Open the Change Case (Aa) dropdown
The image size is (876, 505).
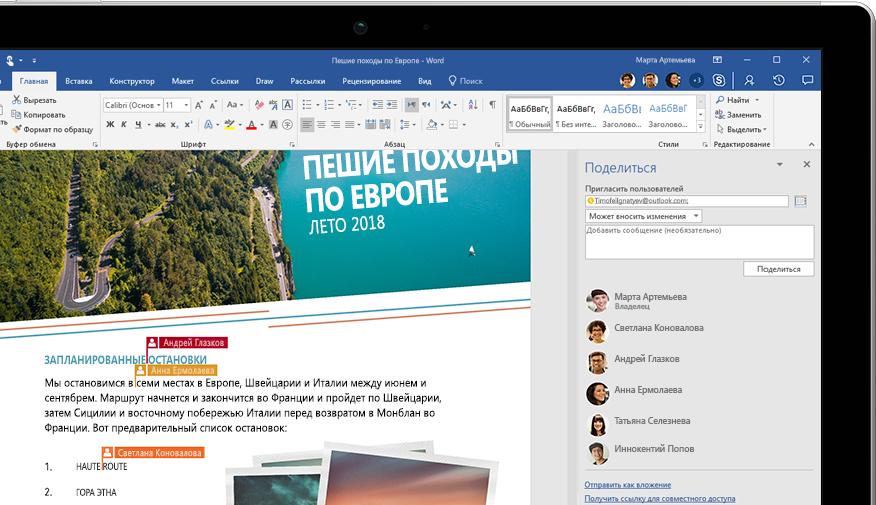(234, 104)
